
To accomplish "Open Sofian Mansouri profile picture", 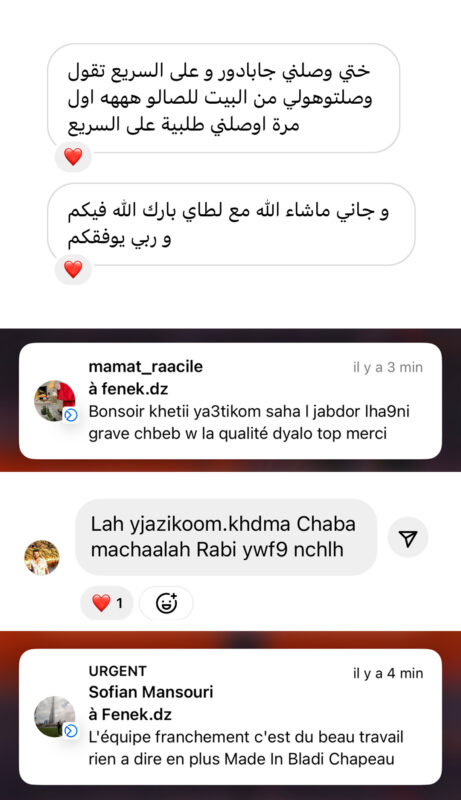I will [x=55, y=716].
